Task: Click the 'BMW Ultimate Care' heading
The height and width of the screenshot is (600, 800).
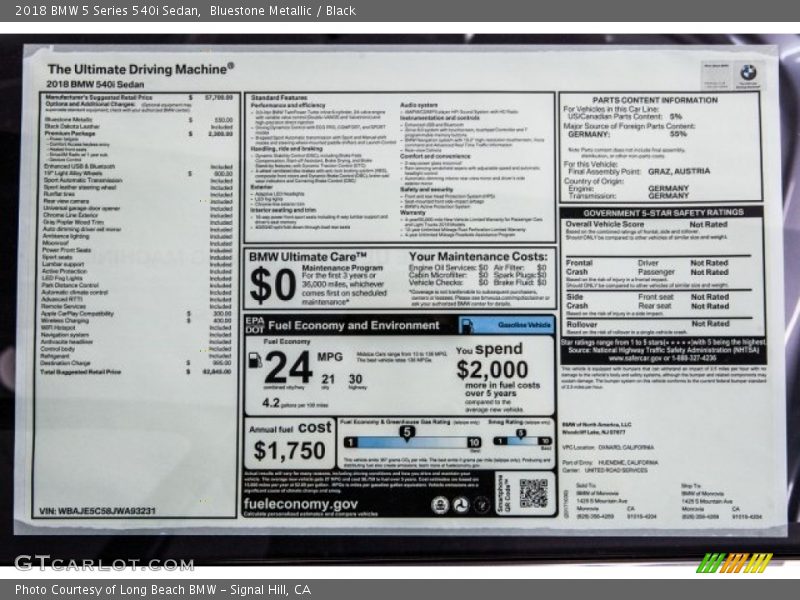Action: (x=308, y=257)
